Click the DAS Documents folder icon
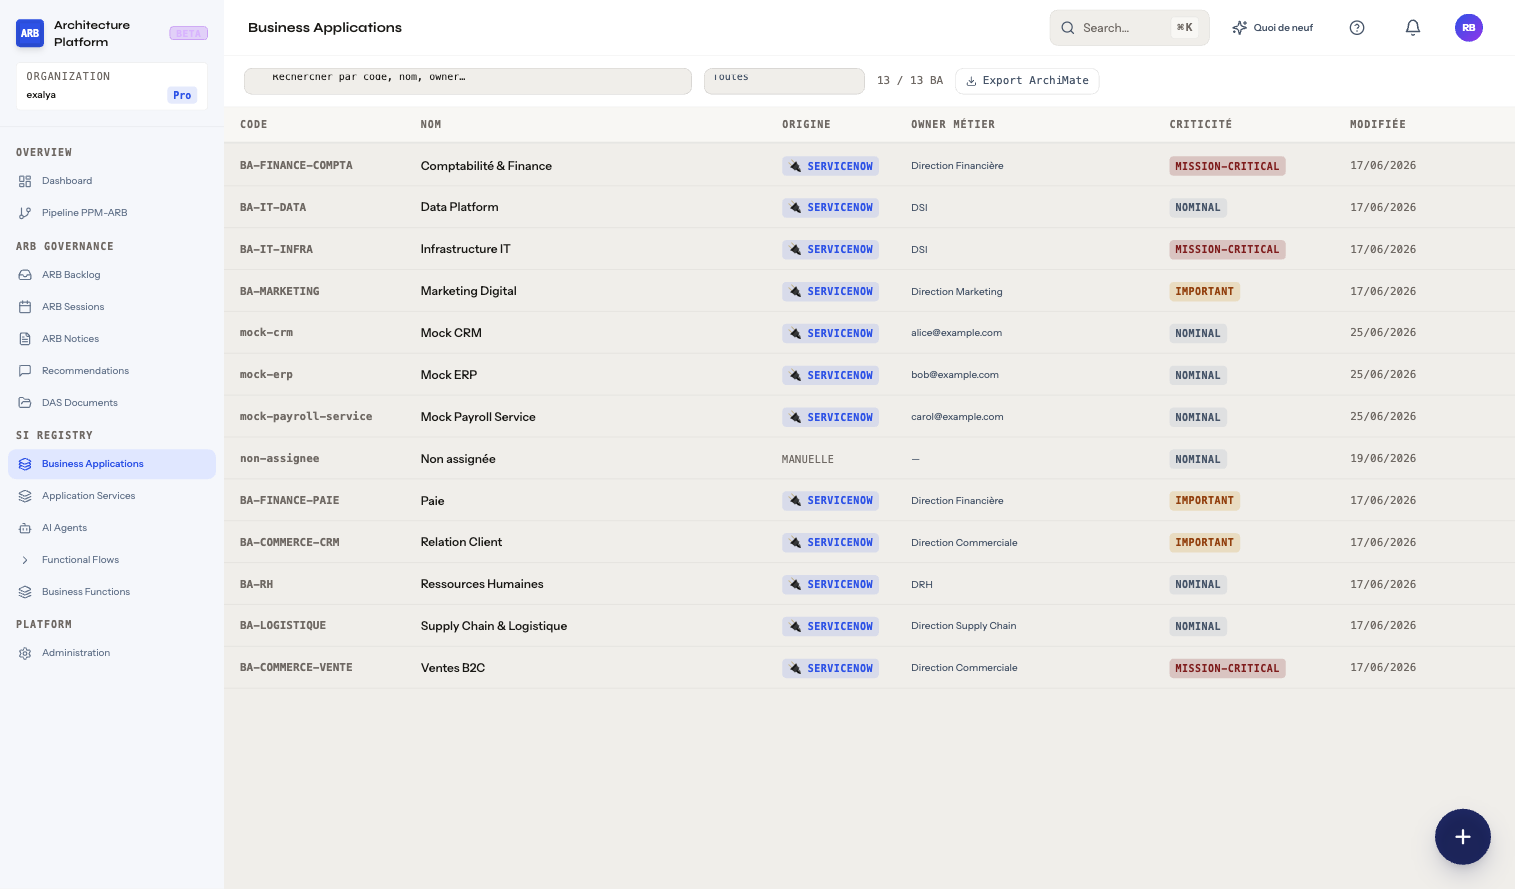The image size is (1515, 889). (25, 403)
